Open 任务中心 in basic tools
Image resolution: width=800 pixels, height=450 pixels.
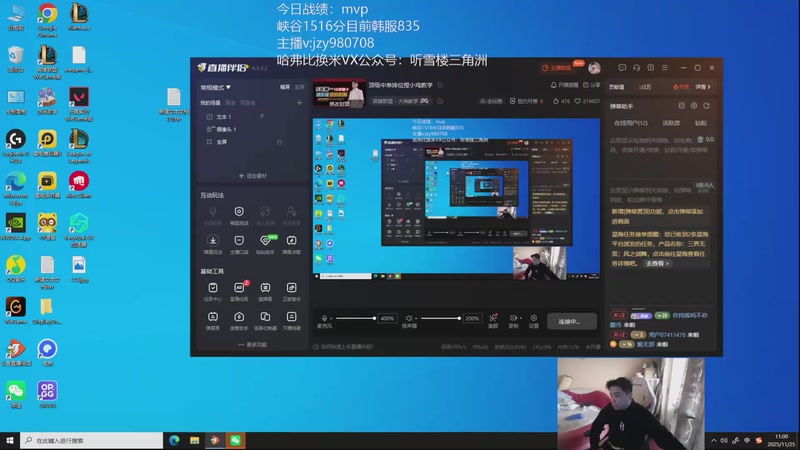click(213, 291)
